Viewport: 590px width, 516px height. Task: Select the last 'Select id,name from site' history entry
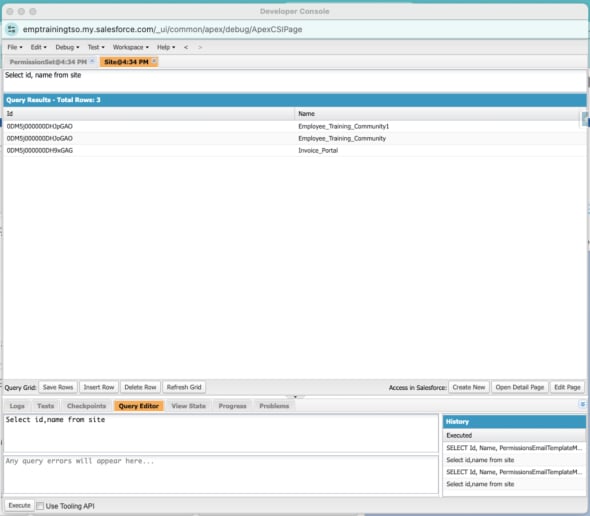tap(514, 484)
